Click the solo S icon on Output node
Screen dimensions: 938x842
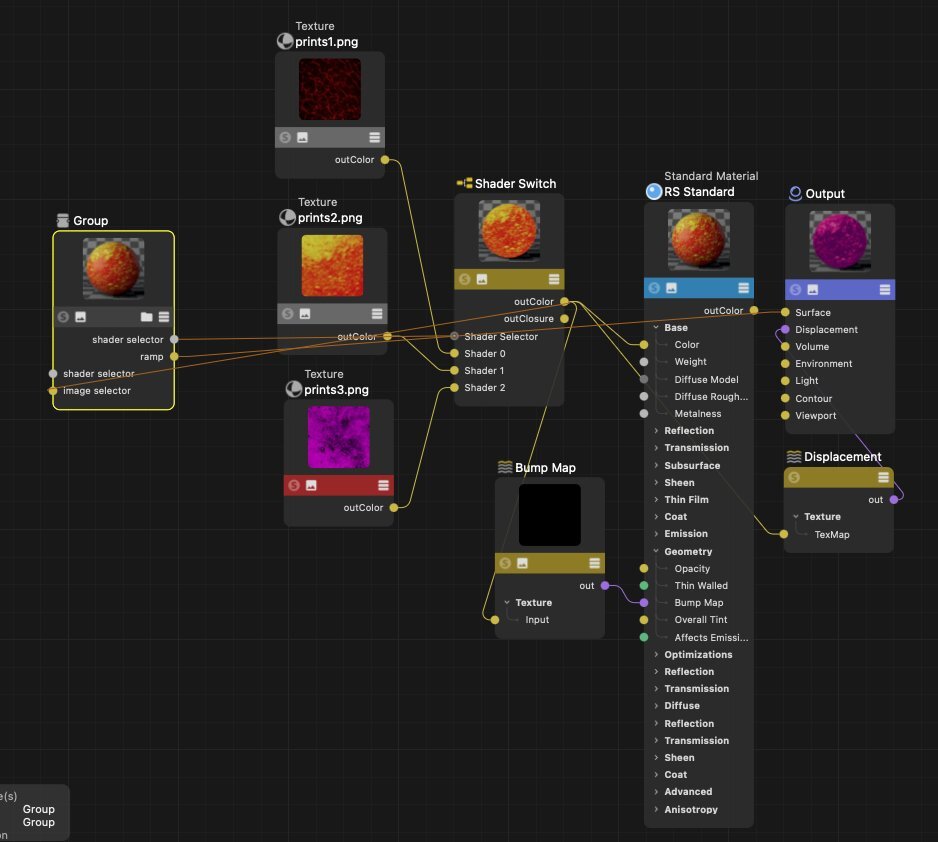click(795, 289)
